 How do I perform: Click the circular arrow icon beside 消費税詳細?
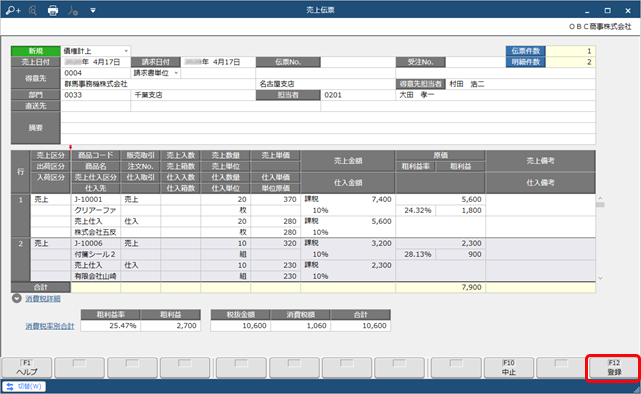[16, 298]
